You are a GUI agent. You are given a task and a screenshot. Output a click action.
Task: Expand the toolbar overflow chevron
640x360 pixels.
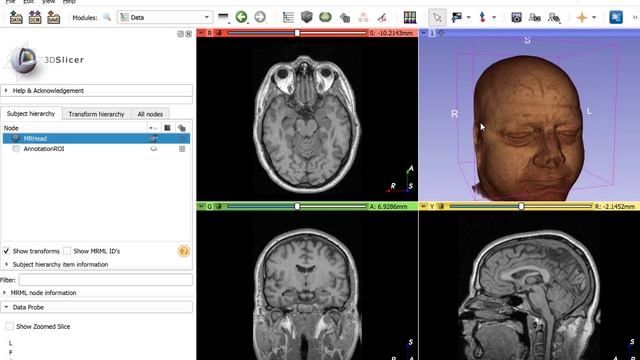pyautogui.click(x=635, y=17)
